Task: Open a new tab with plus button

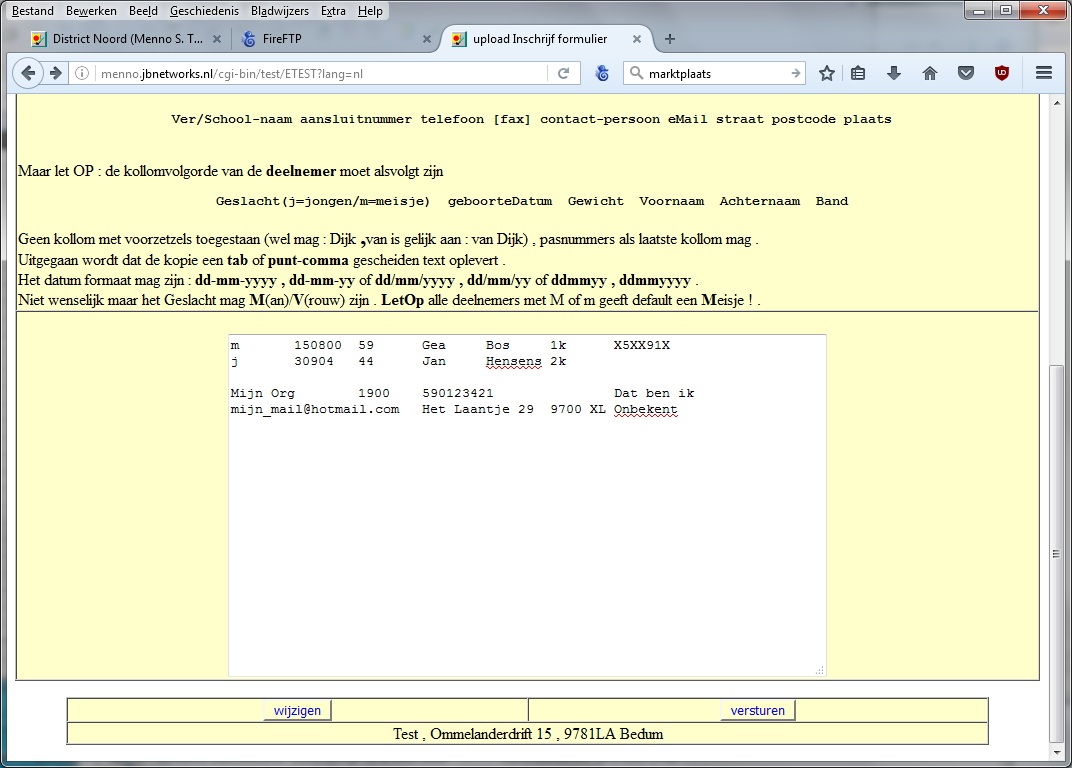Action: click(x=670, y=39)
